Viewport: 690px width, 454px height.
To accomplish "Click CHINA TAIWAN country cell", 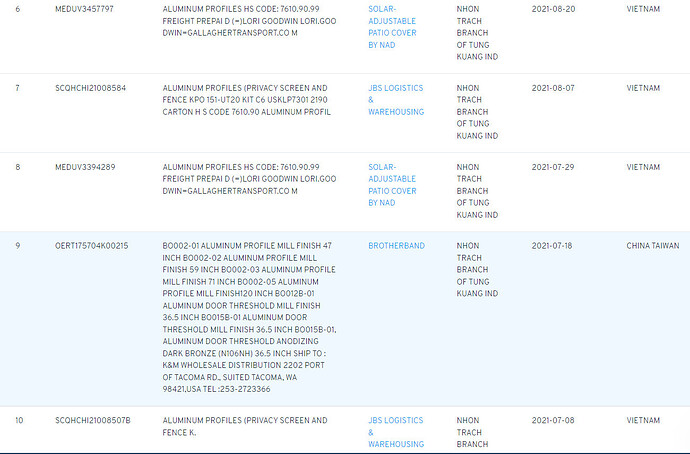I will click(x=653, y=246).
